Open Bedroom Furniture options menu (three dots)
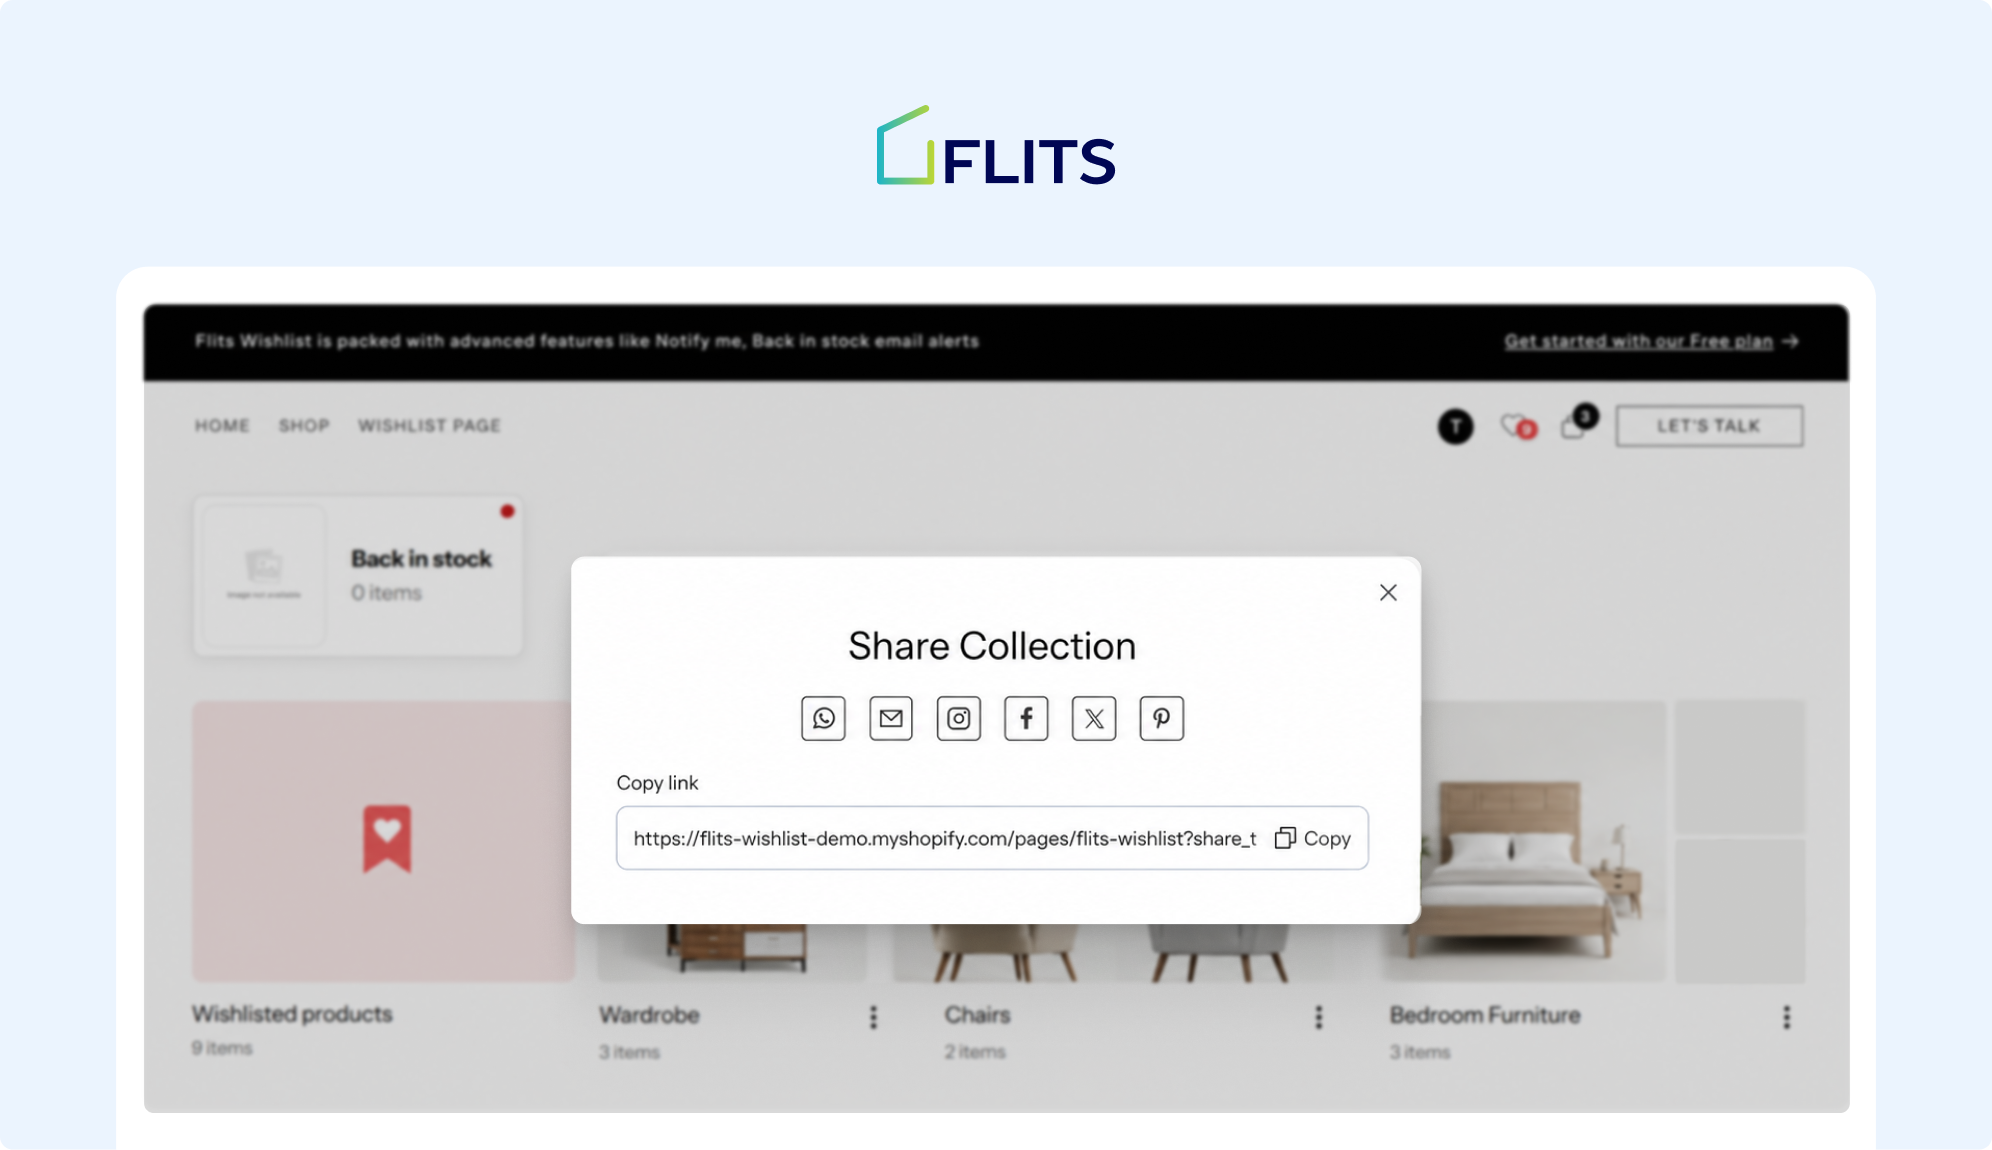The height and width of the screenshot is (1150, 1992). click(x=1786, y=1017)
